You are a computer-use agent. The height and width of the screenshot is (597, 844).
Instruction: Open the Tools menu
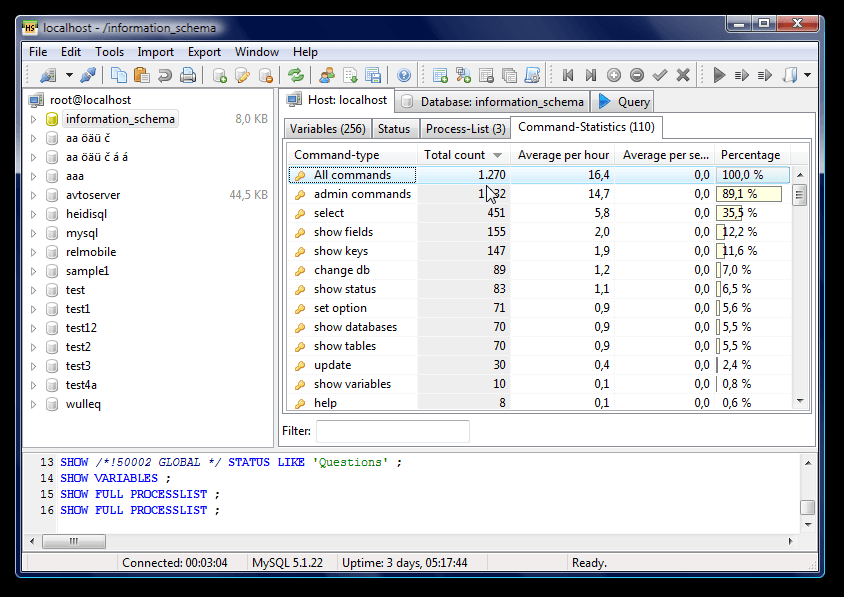point(109,52)
